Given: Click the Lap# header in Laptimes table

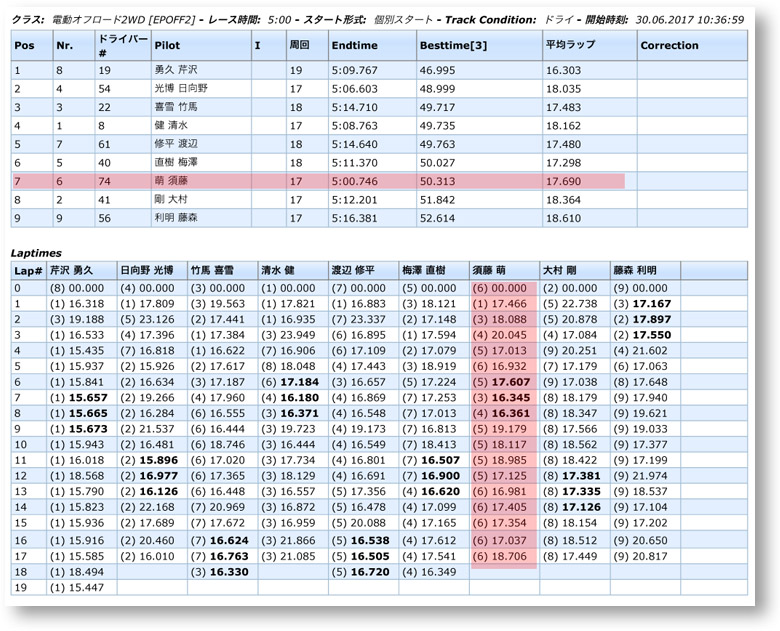Looking at the screenshot, I should (x=27, y=271).
